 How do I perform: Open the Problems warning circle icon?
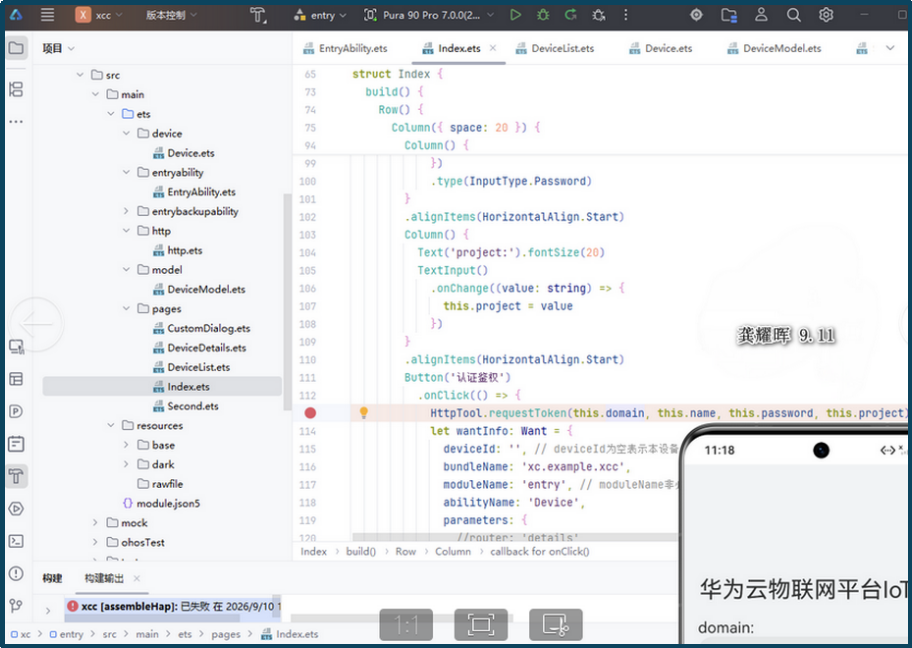[x=16, y=574]
